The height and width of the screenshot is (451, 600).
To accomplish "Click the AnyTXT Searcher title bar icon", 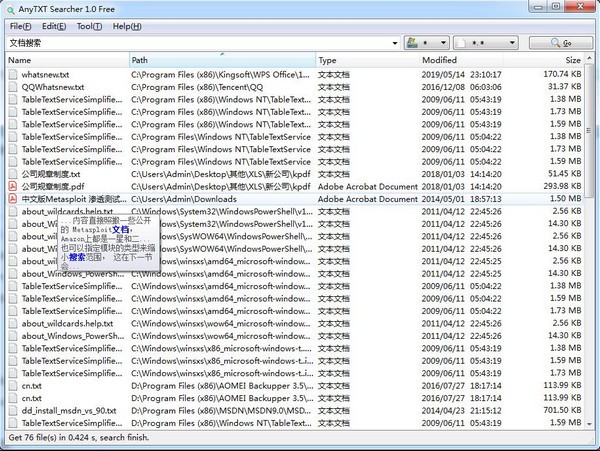I will pyautogui.click(x=11, y=9).
